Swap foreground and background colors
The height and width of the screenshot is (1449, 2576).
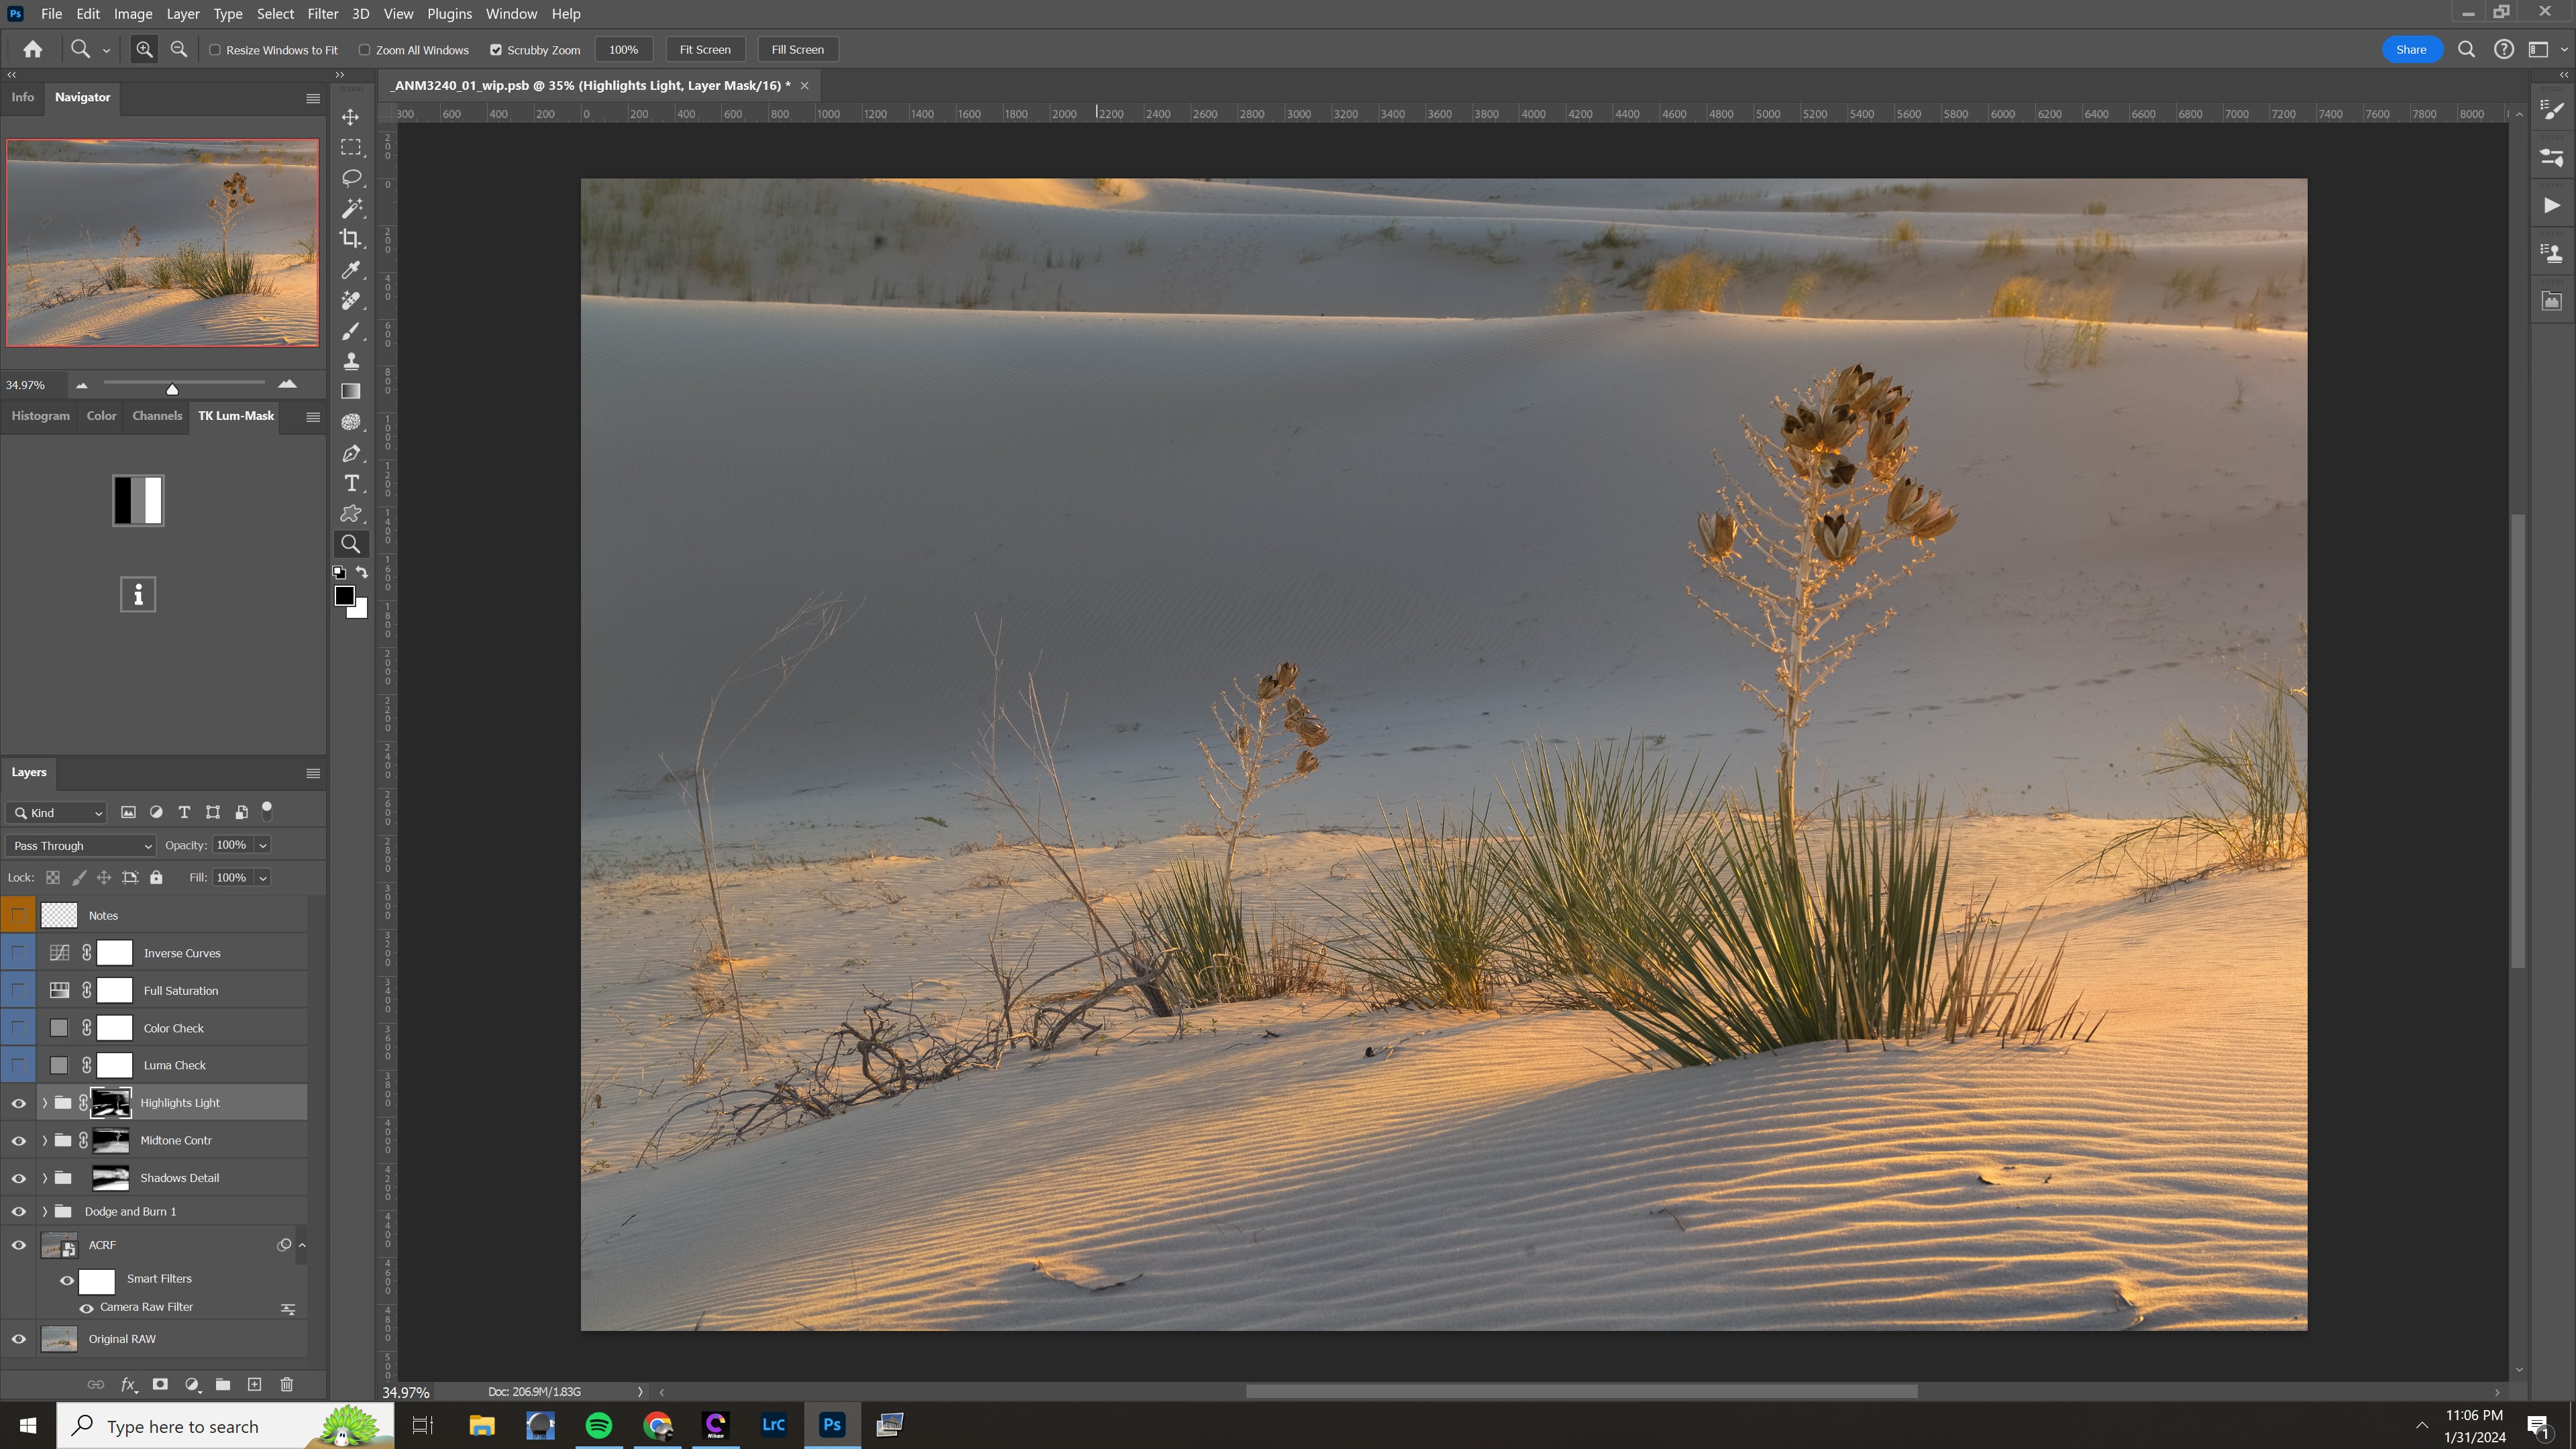[x=362, y=572]
